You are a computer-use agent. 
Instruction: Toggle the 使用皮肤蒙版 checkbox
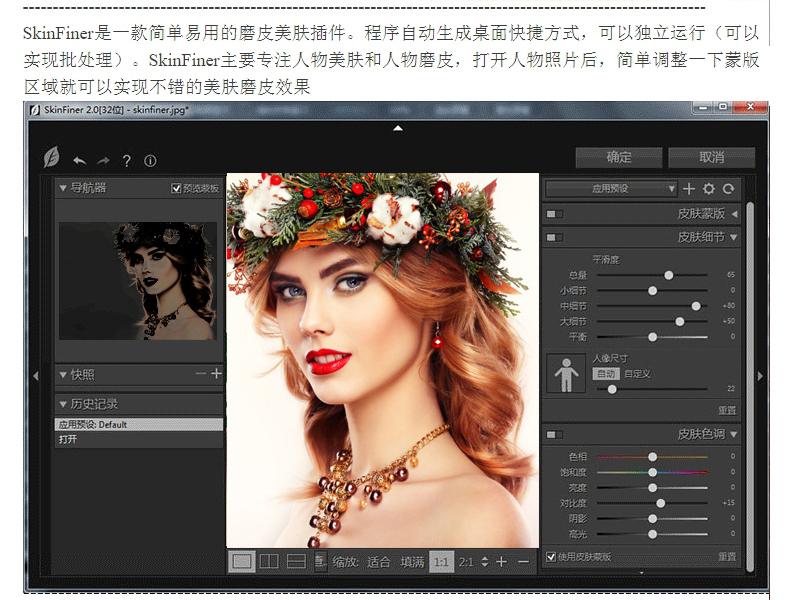click(551, 557)
